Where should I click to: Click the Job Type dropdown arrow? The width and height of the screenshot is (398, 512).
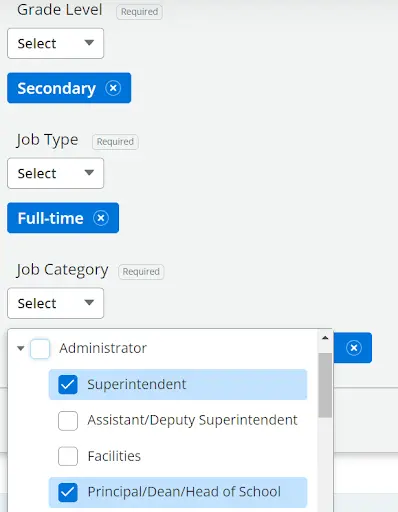click(x=89, y=173)
